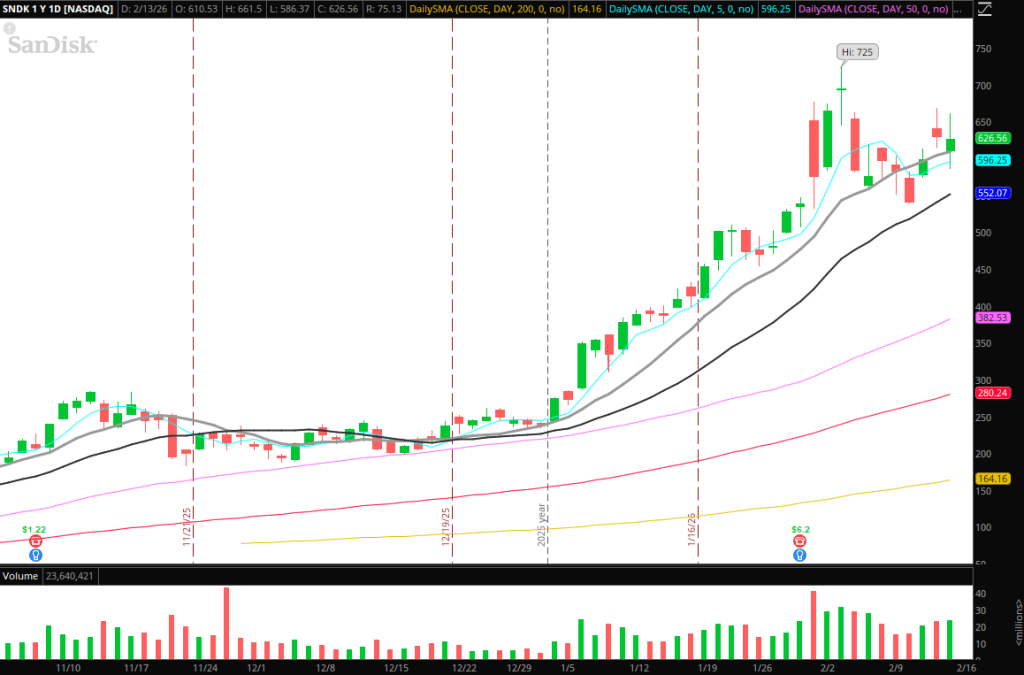Image resolution: width=1024 pixels, height=675 pixels.
Task: Click the blue lightbulb icon below $6.2
Action: click(x=800, y=554)
